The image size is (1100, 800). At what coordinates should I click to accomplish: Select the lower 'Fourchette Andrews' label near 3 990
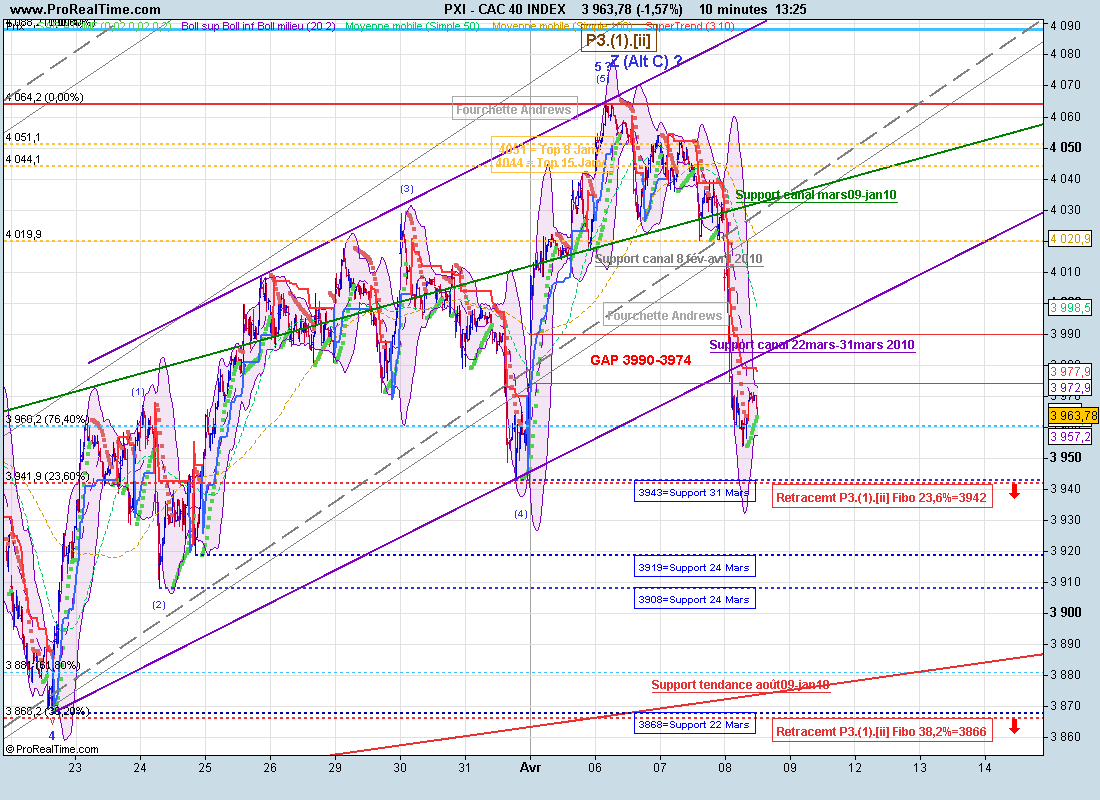(x=664, y=315)
